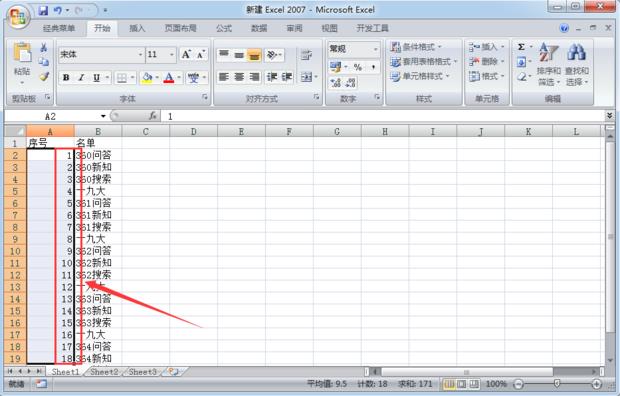Open number format 常规 dropdown
The image size is (620, 396).
click(x=375, y=49)
